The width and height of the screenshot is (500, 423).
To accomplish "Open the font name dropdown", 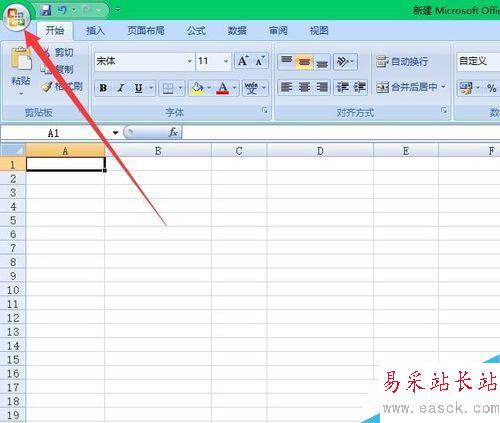I will point(190,61).
